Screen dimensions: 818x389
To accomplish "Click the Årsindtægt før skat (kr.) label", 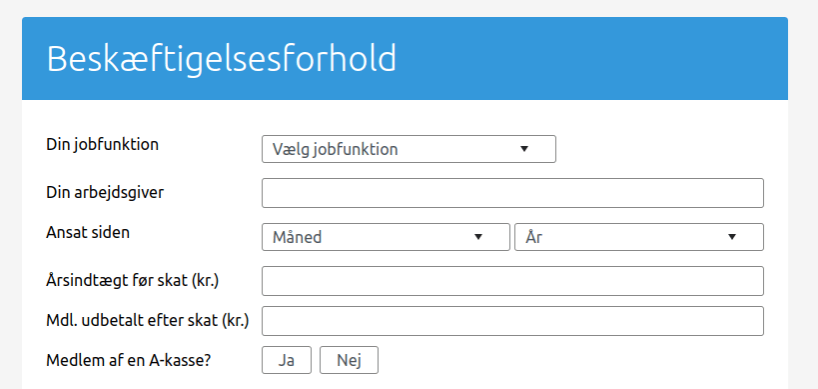I will pyautogui.click(x=133, y=281).
